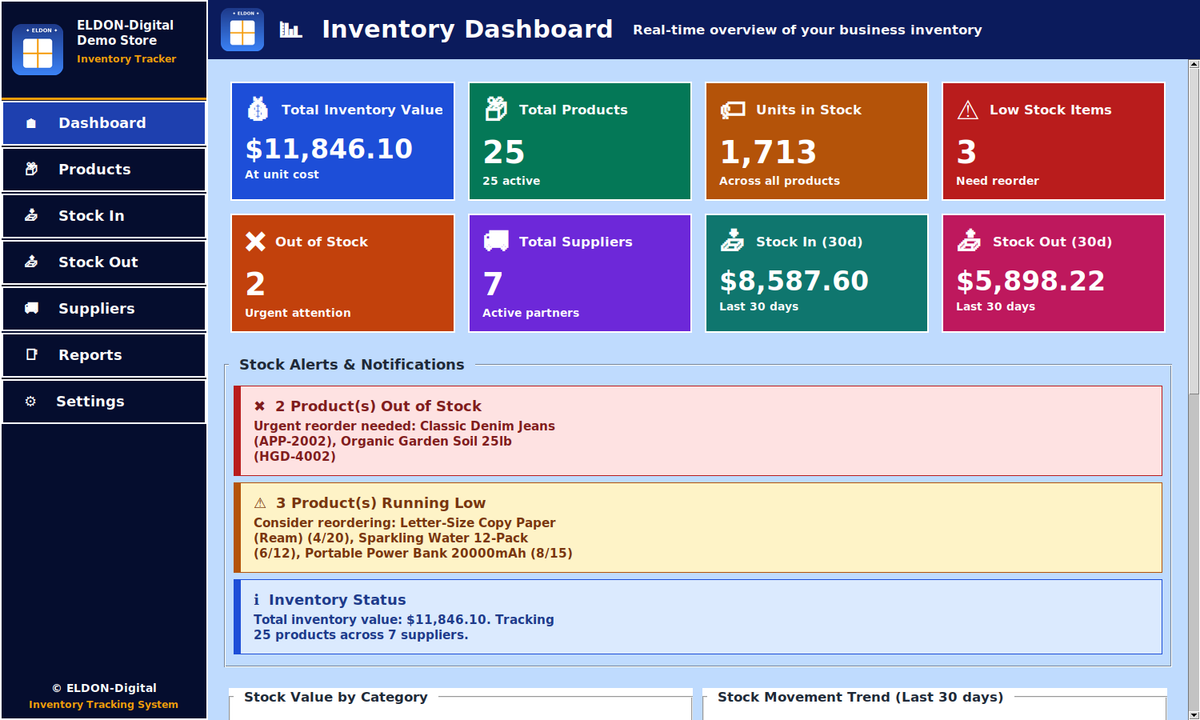Open Settings from the sidebar
This screenshot has width=1200, height=720.
point(104,401)
